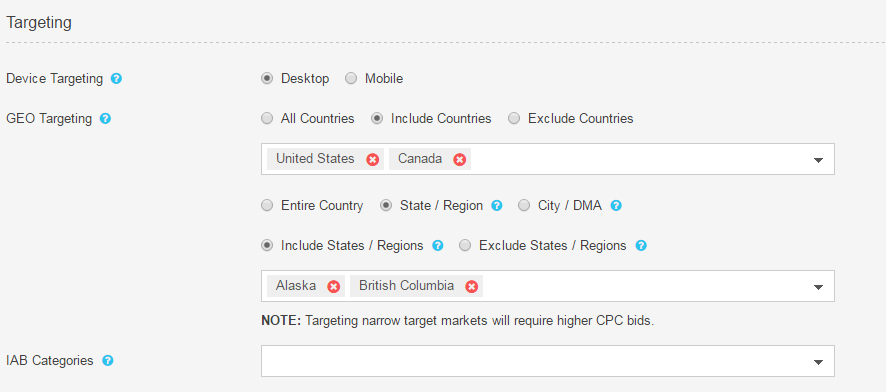886x392 pixels.
Task: Open help icon for Include States / Regions
Action: (x=437, y=246)
